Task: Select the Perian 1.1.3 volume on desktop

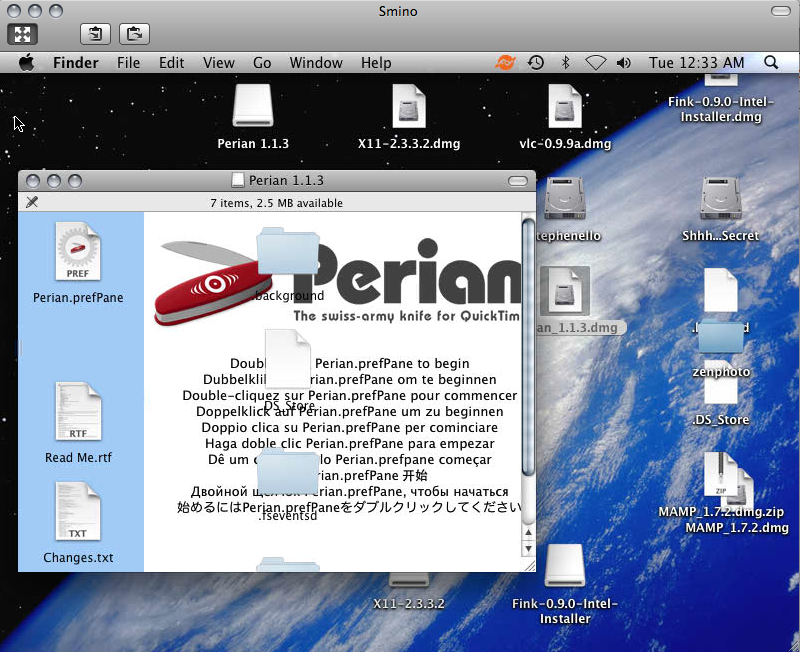Action: click(253, 105)
